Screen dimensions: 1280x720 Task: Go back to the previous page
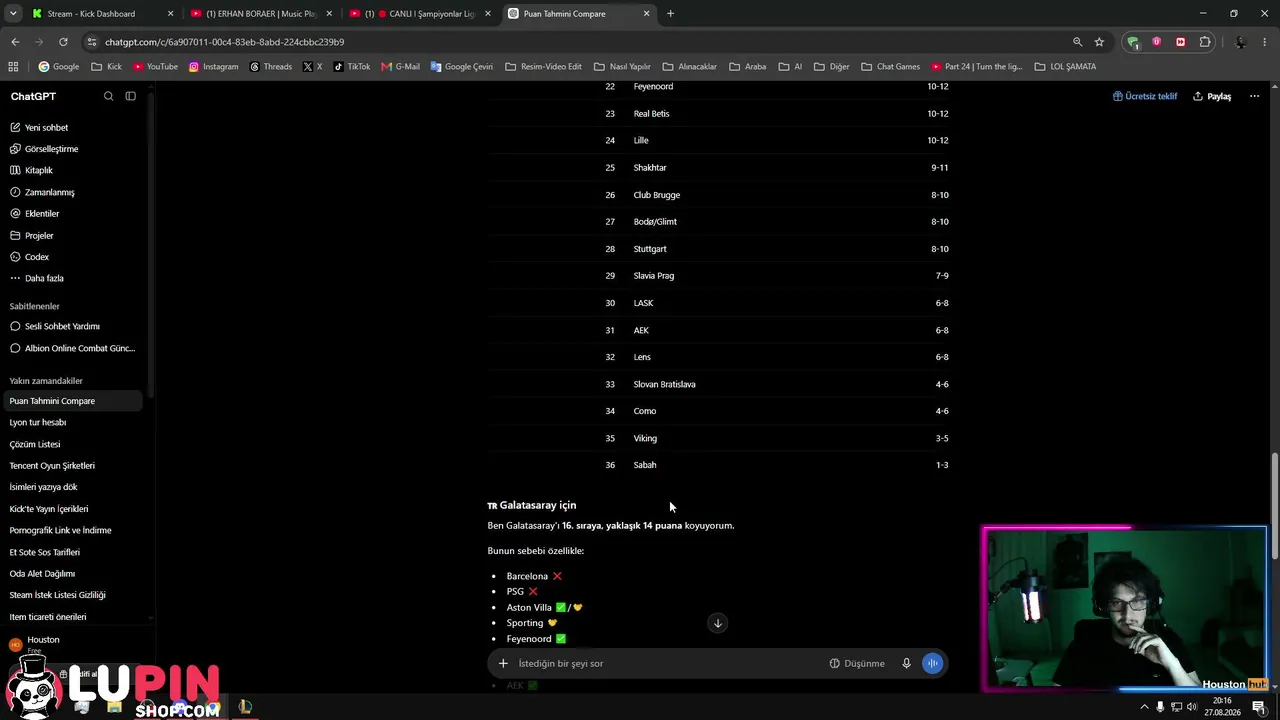[15, 42]
